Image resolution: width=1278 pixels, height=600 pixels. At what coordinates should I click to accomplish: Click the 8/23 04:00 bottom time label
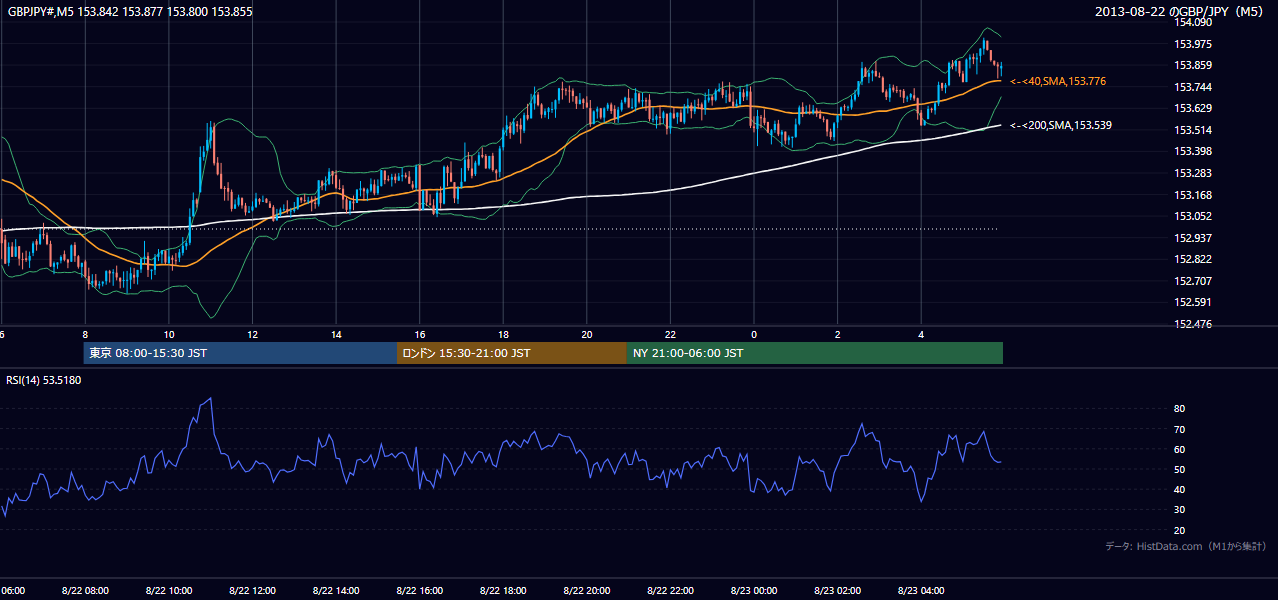pos(921,591)
